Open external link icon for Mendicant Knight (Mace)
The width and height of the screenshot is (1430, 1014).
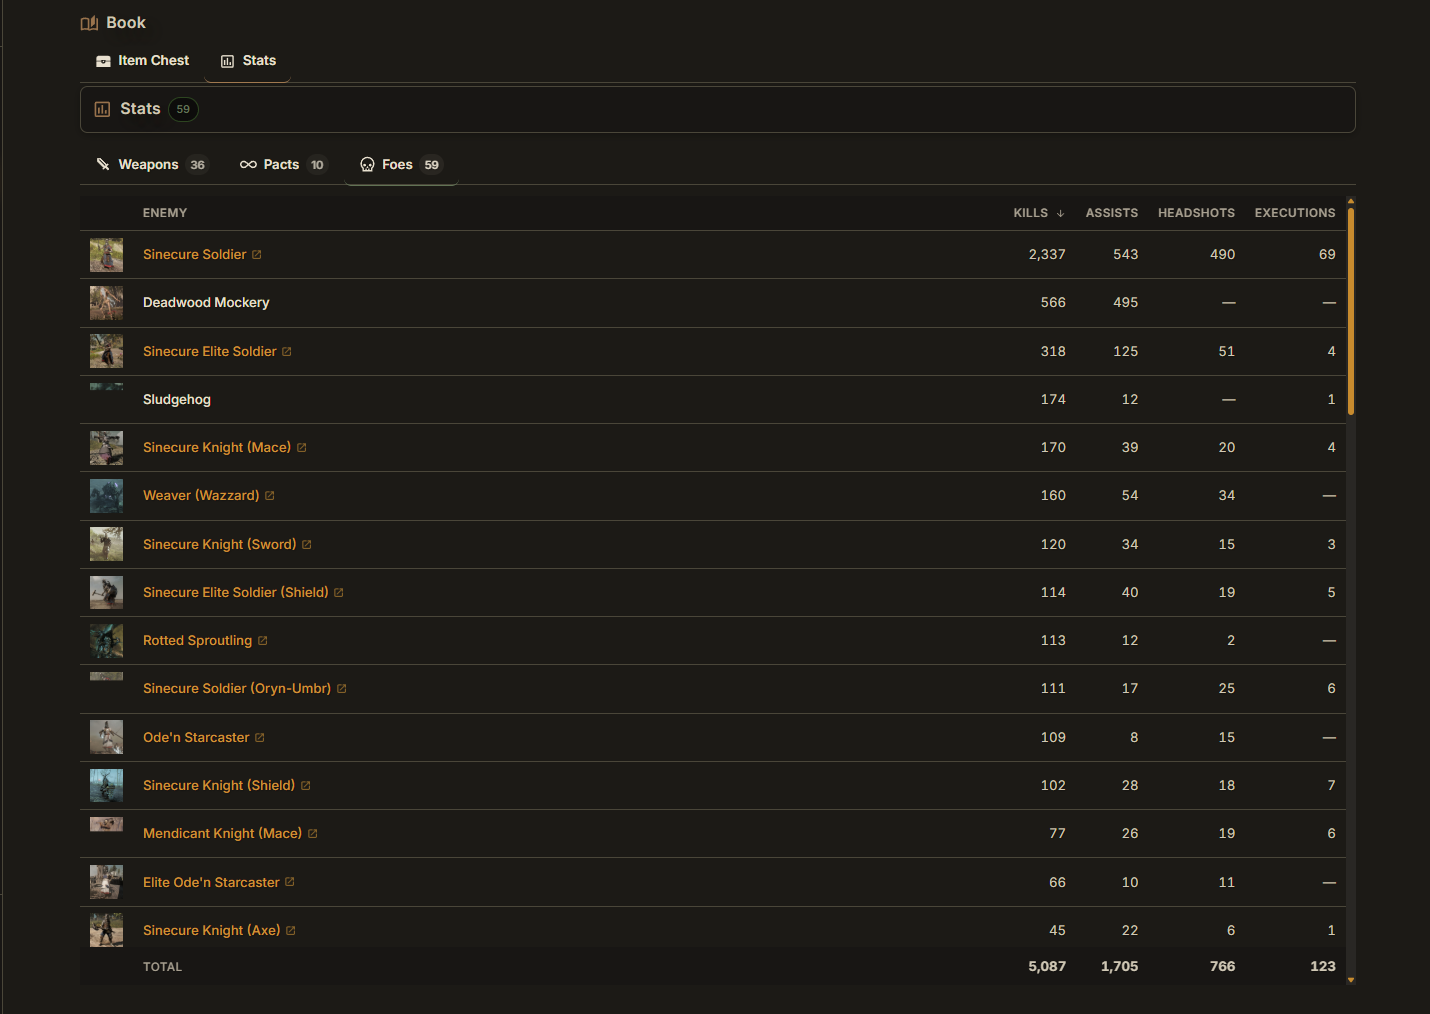[313, 834]
